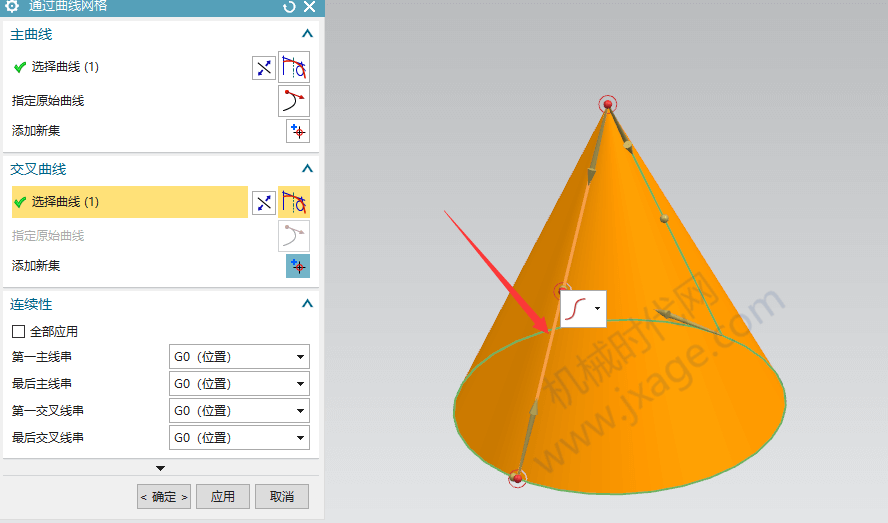Open curve rule icon in 主曲线 section

294,67
